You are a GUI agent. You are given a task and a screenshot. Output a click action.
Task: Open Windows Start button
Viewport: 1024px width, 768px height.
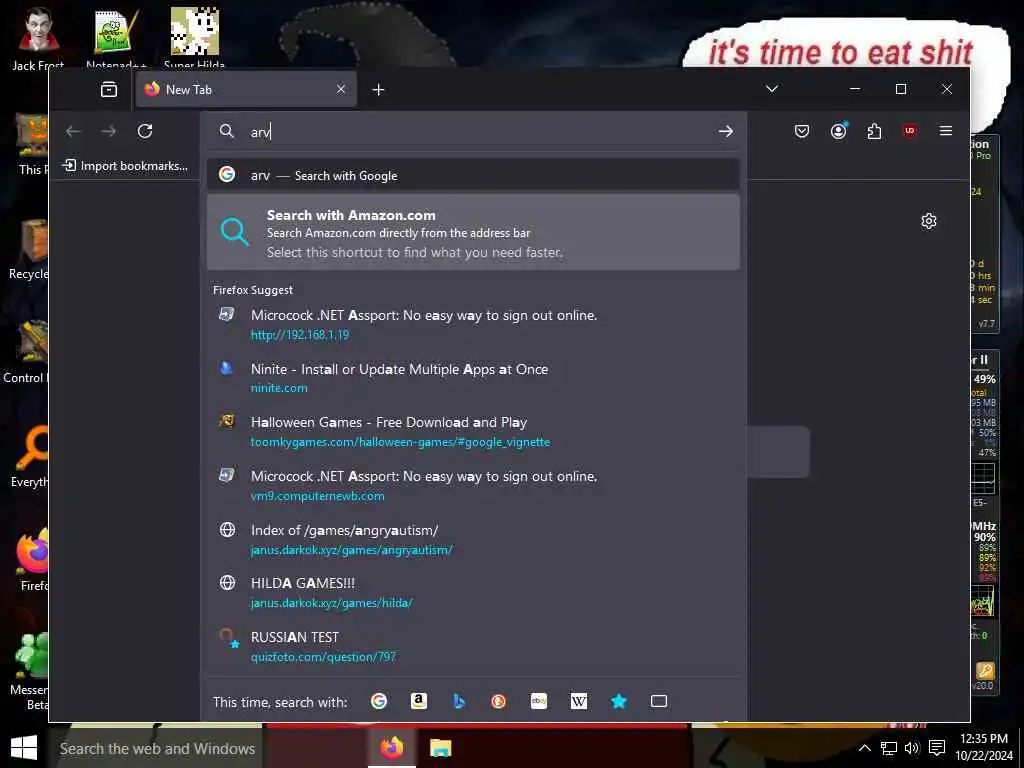click(24, 748)
